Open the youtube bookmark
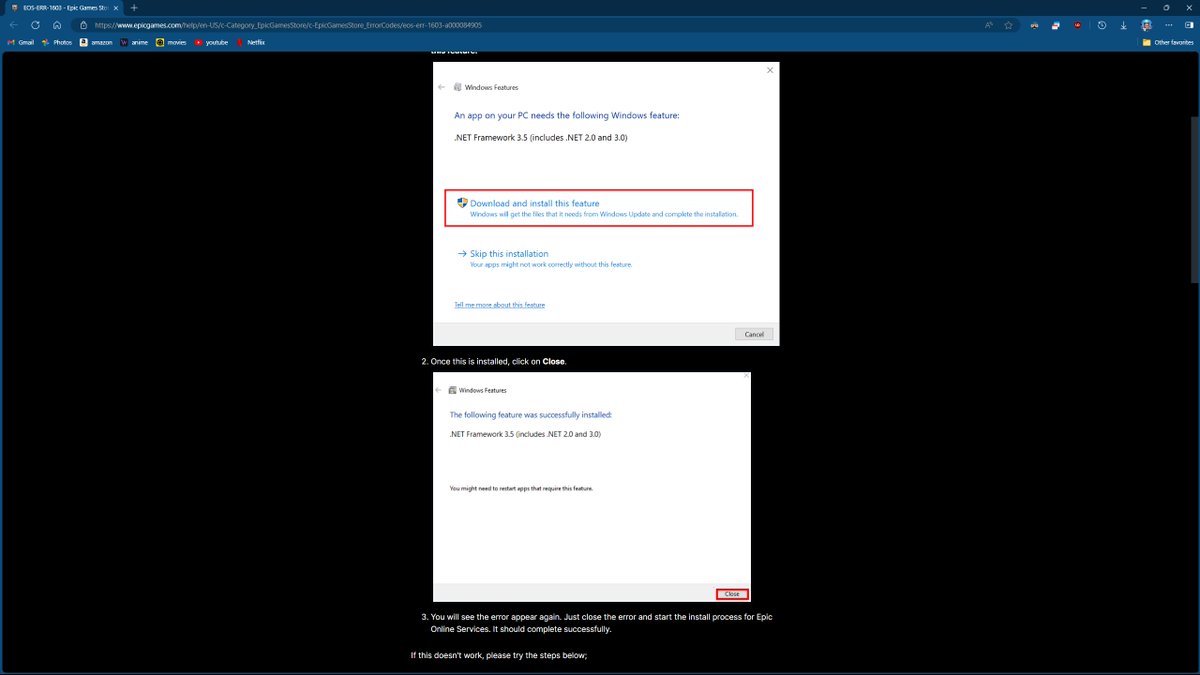Screen dimensions: 1200x675 212,43
